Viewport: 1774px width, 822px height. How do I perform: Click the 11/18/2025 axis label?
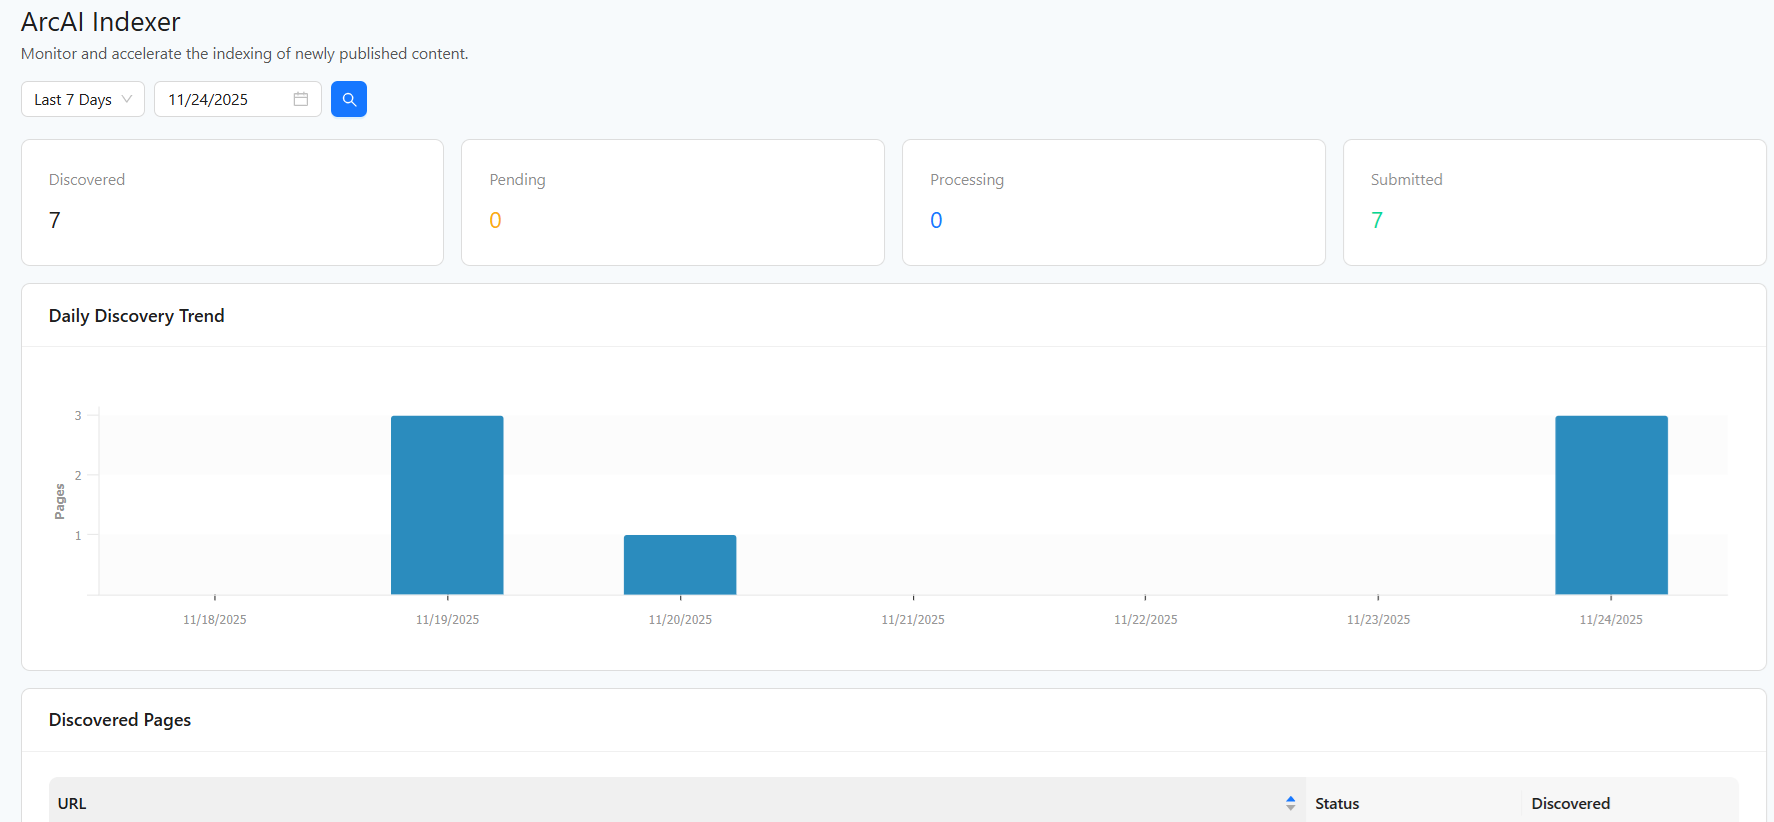[x=215, y=620]
